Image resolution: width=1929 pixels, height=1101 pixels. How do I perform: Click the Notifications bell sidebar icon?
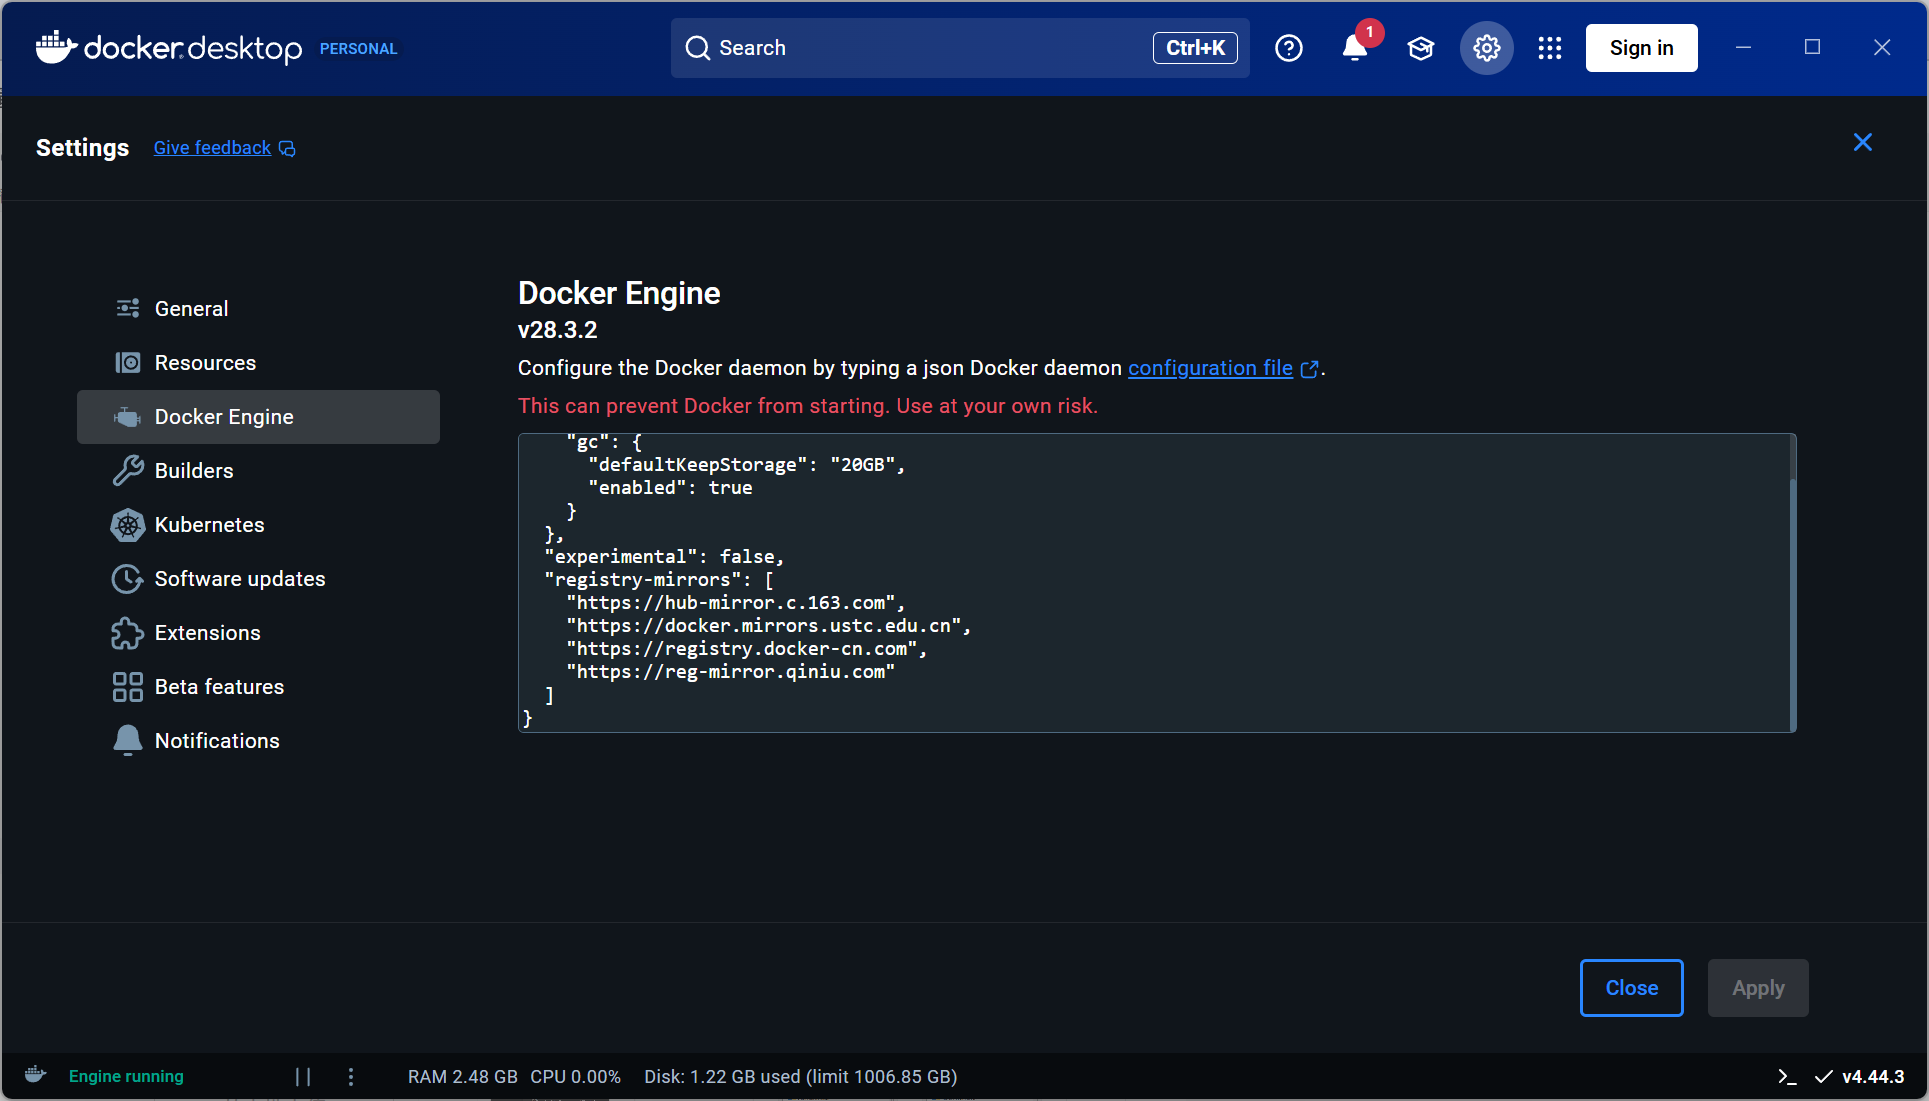[x=128, y=741]
